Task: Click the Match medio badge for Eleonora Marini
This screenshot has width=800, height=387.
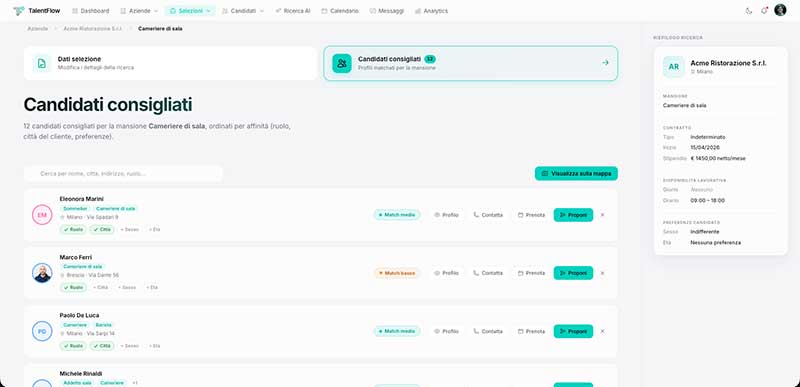Action: click(397, 215)
